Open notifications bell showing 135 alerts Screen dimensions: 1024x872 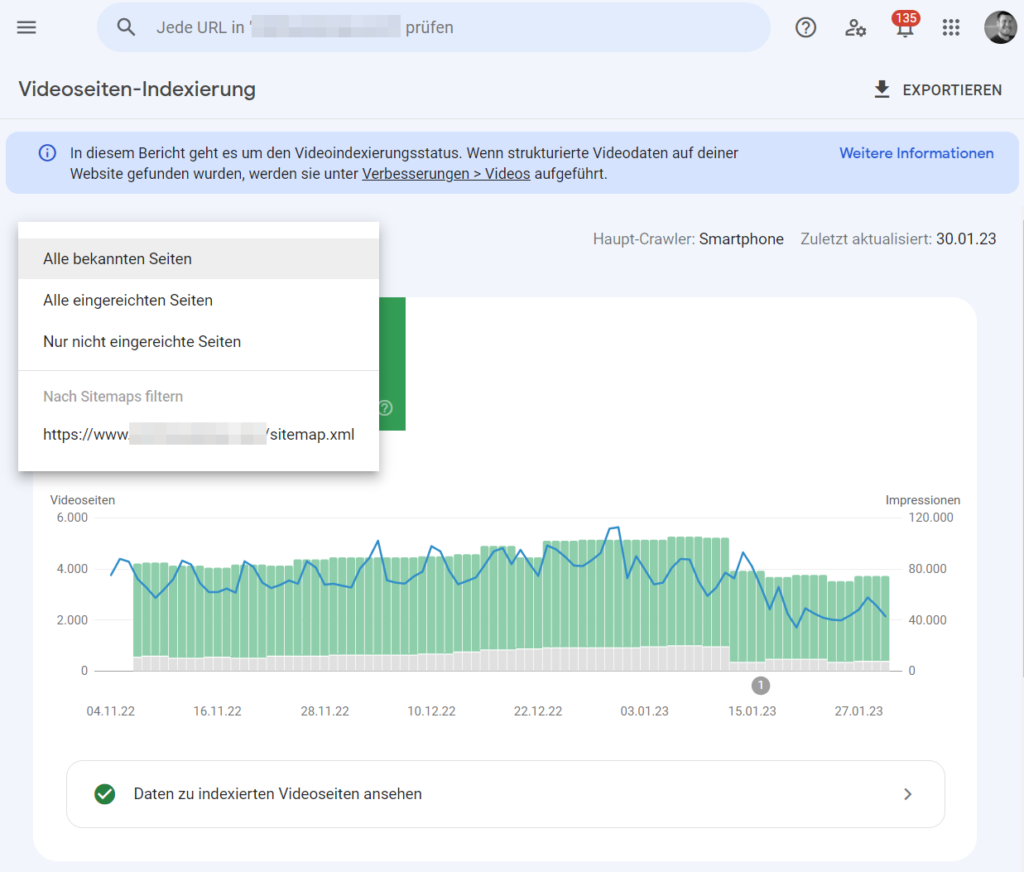905,27
